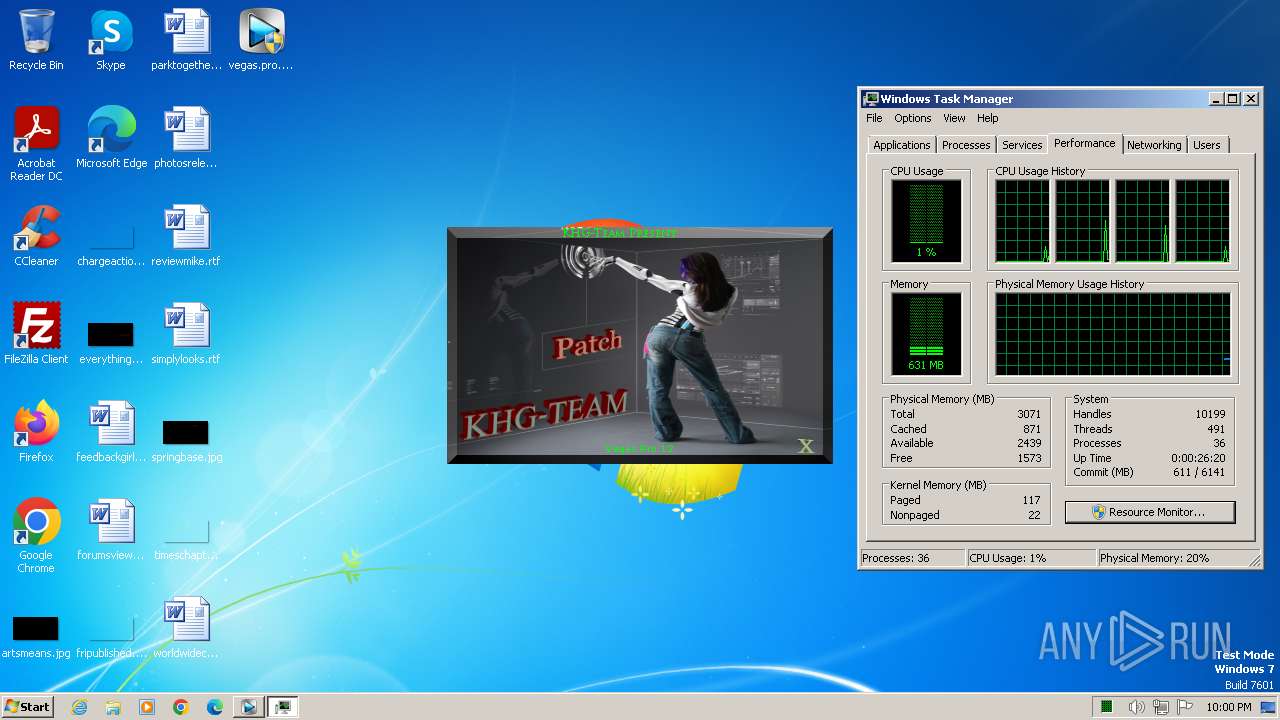Open the Skype desktop shortcut
This screenshot has height=720, width=1280.
pyautogui.click(x=111, y=40)
